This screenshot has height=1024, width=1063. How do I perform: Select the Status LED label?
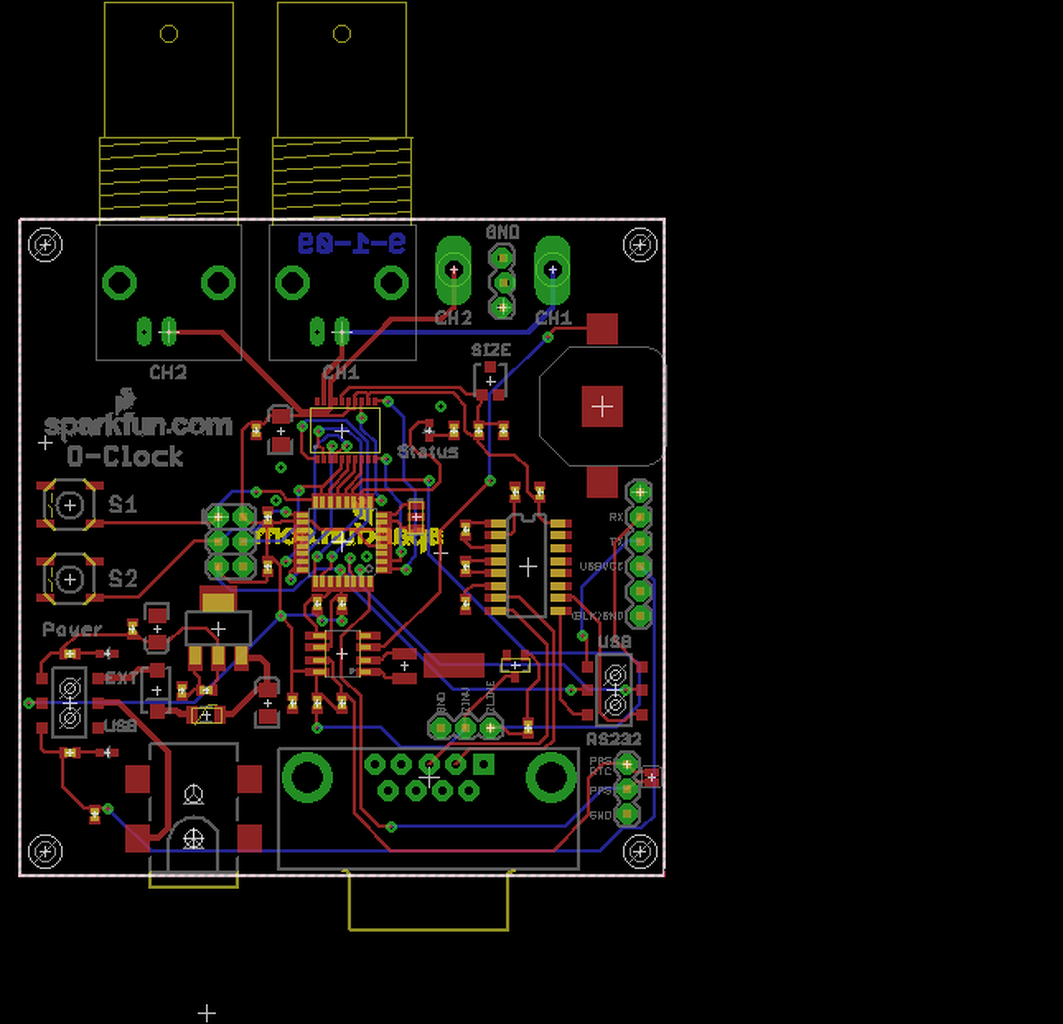(x=428, y=452)
